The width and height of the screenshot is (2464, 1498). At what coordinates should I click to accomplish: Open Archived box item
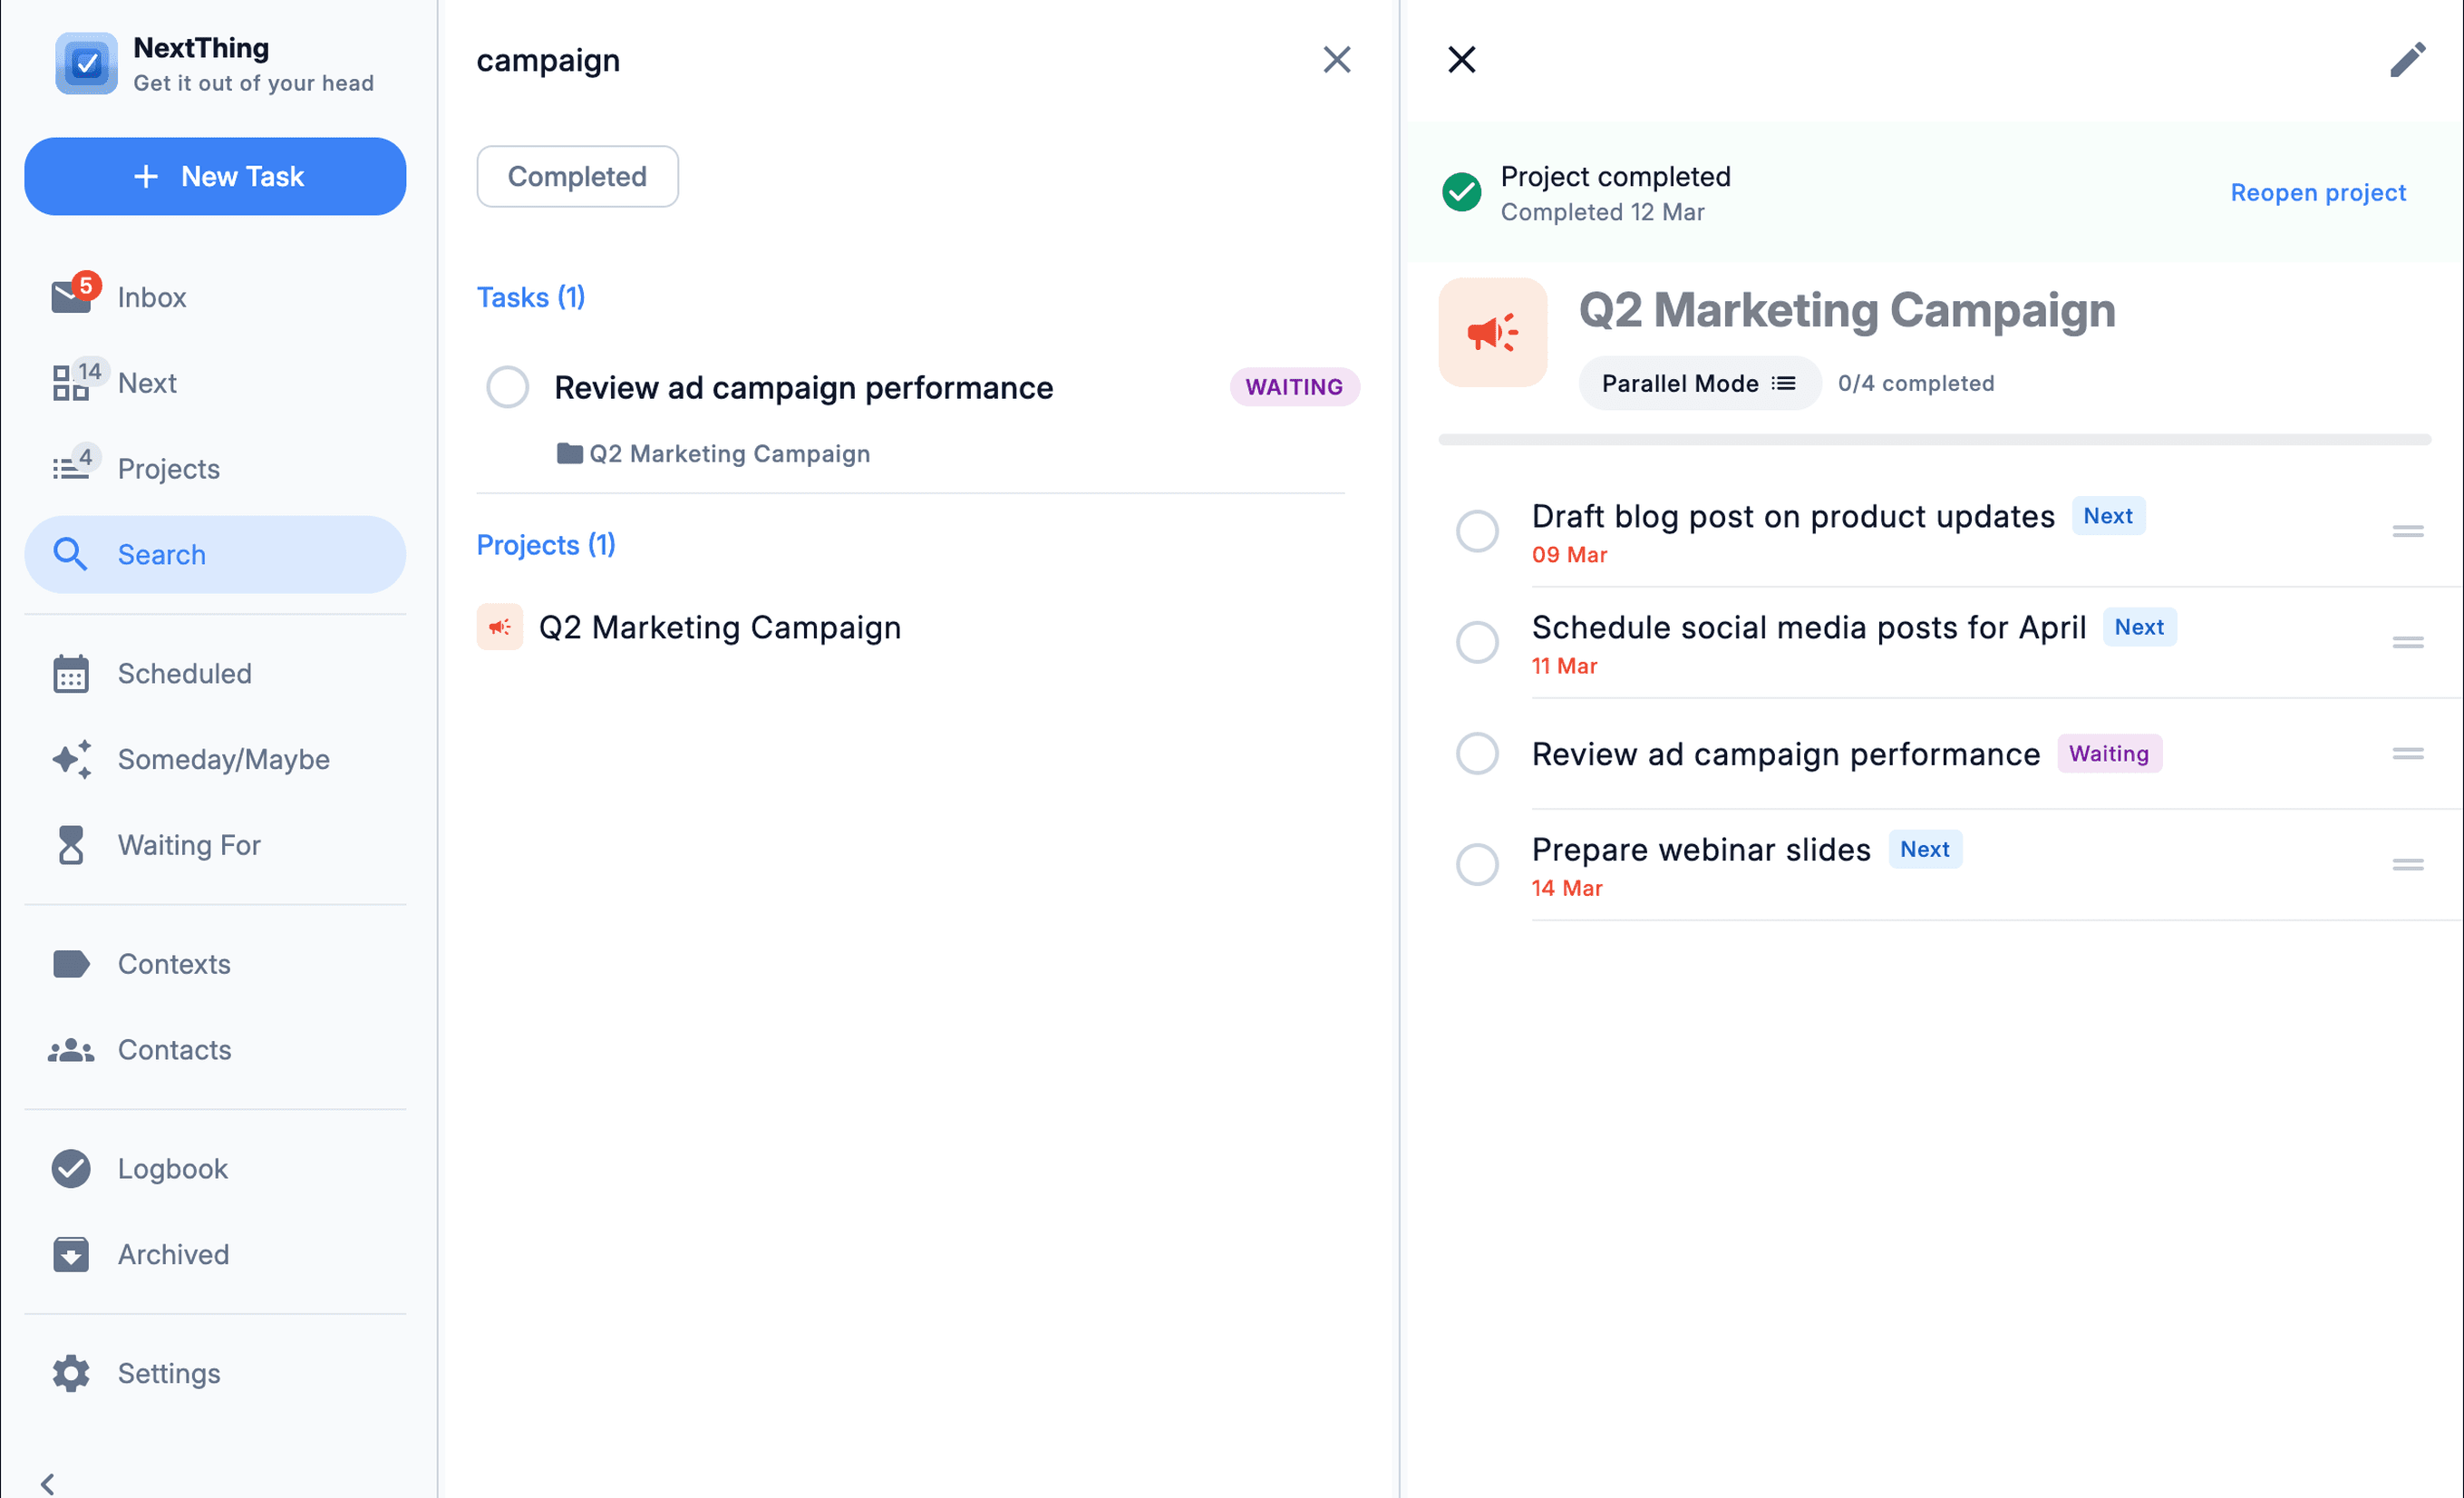tap(172, 1254)
